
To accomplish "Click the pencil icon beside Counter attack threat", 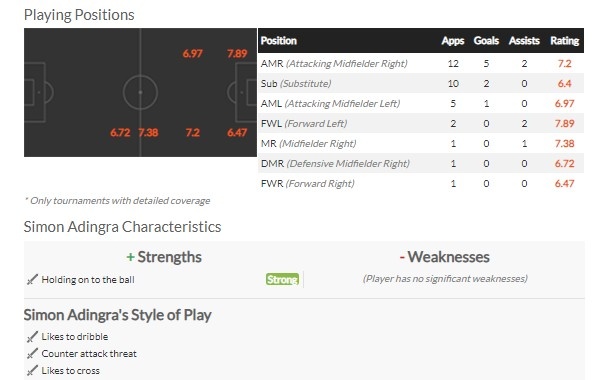I will click(32, 354).
